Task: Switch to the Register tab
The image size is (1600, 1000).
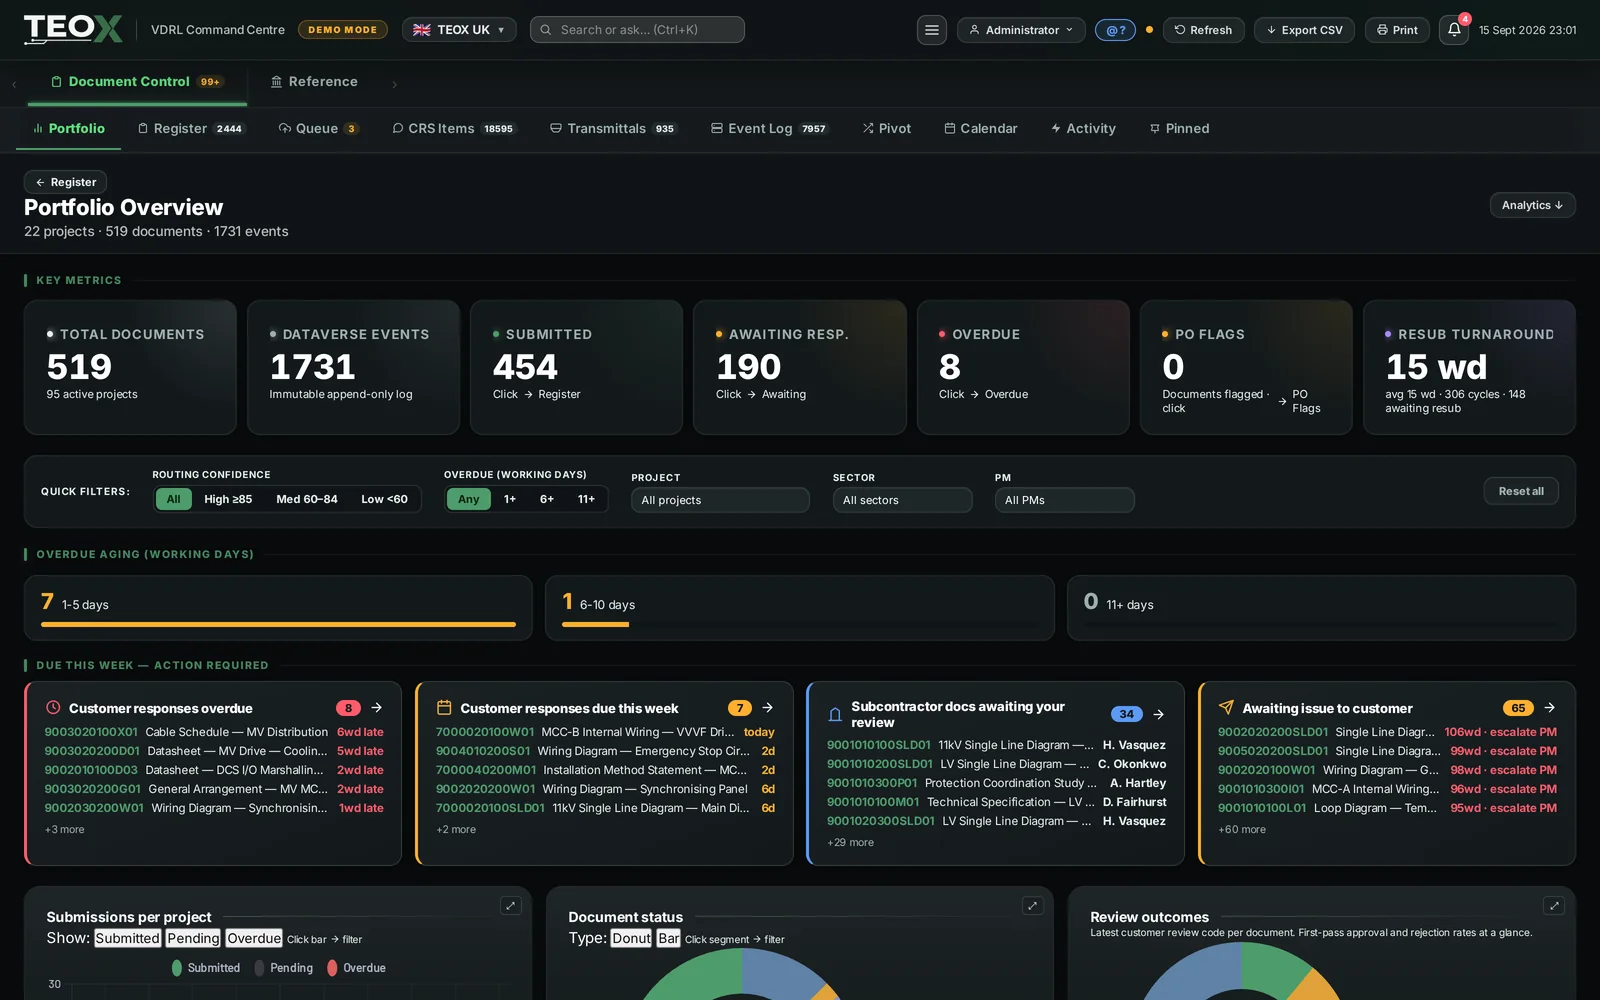Action: pos(190,128)
